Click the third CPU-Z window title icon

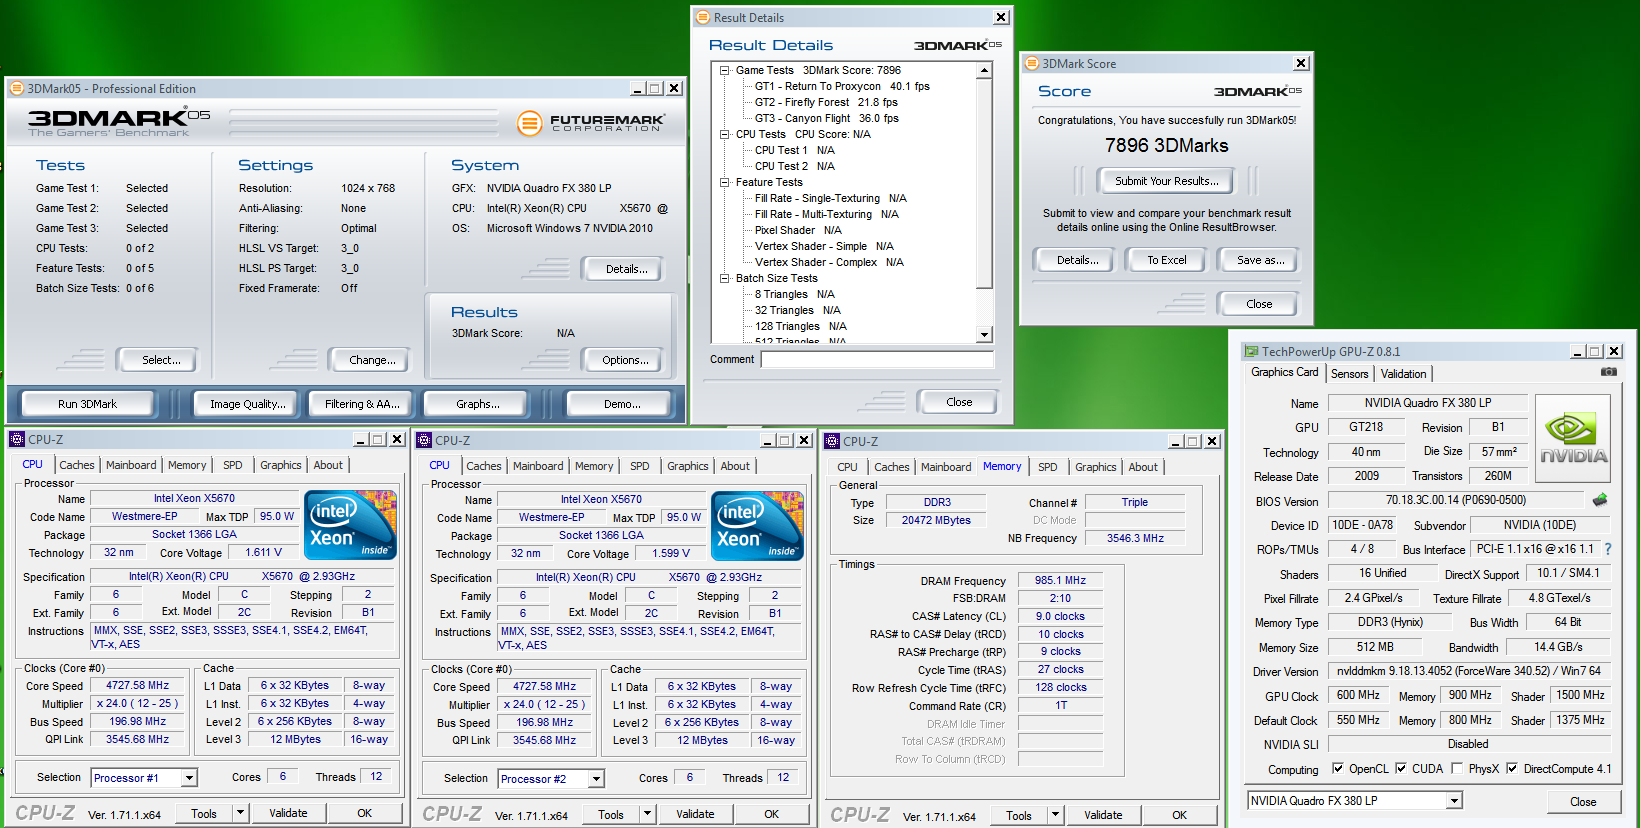click(x=832, y=441)
